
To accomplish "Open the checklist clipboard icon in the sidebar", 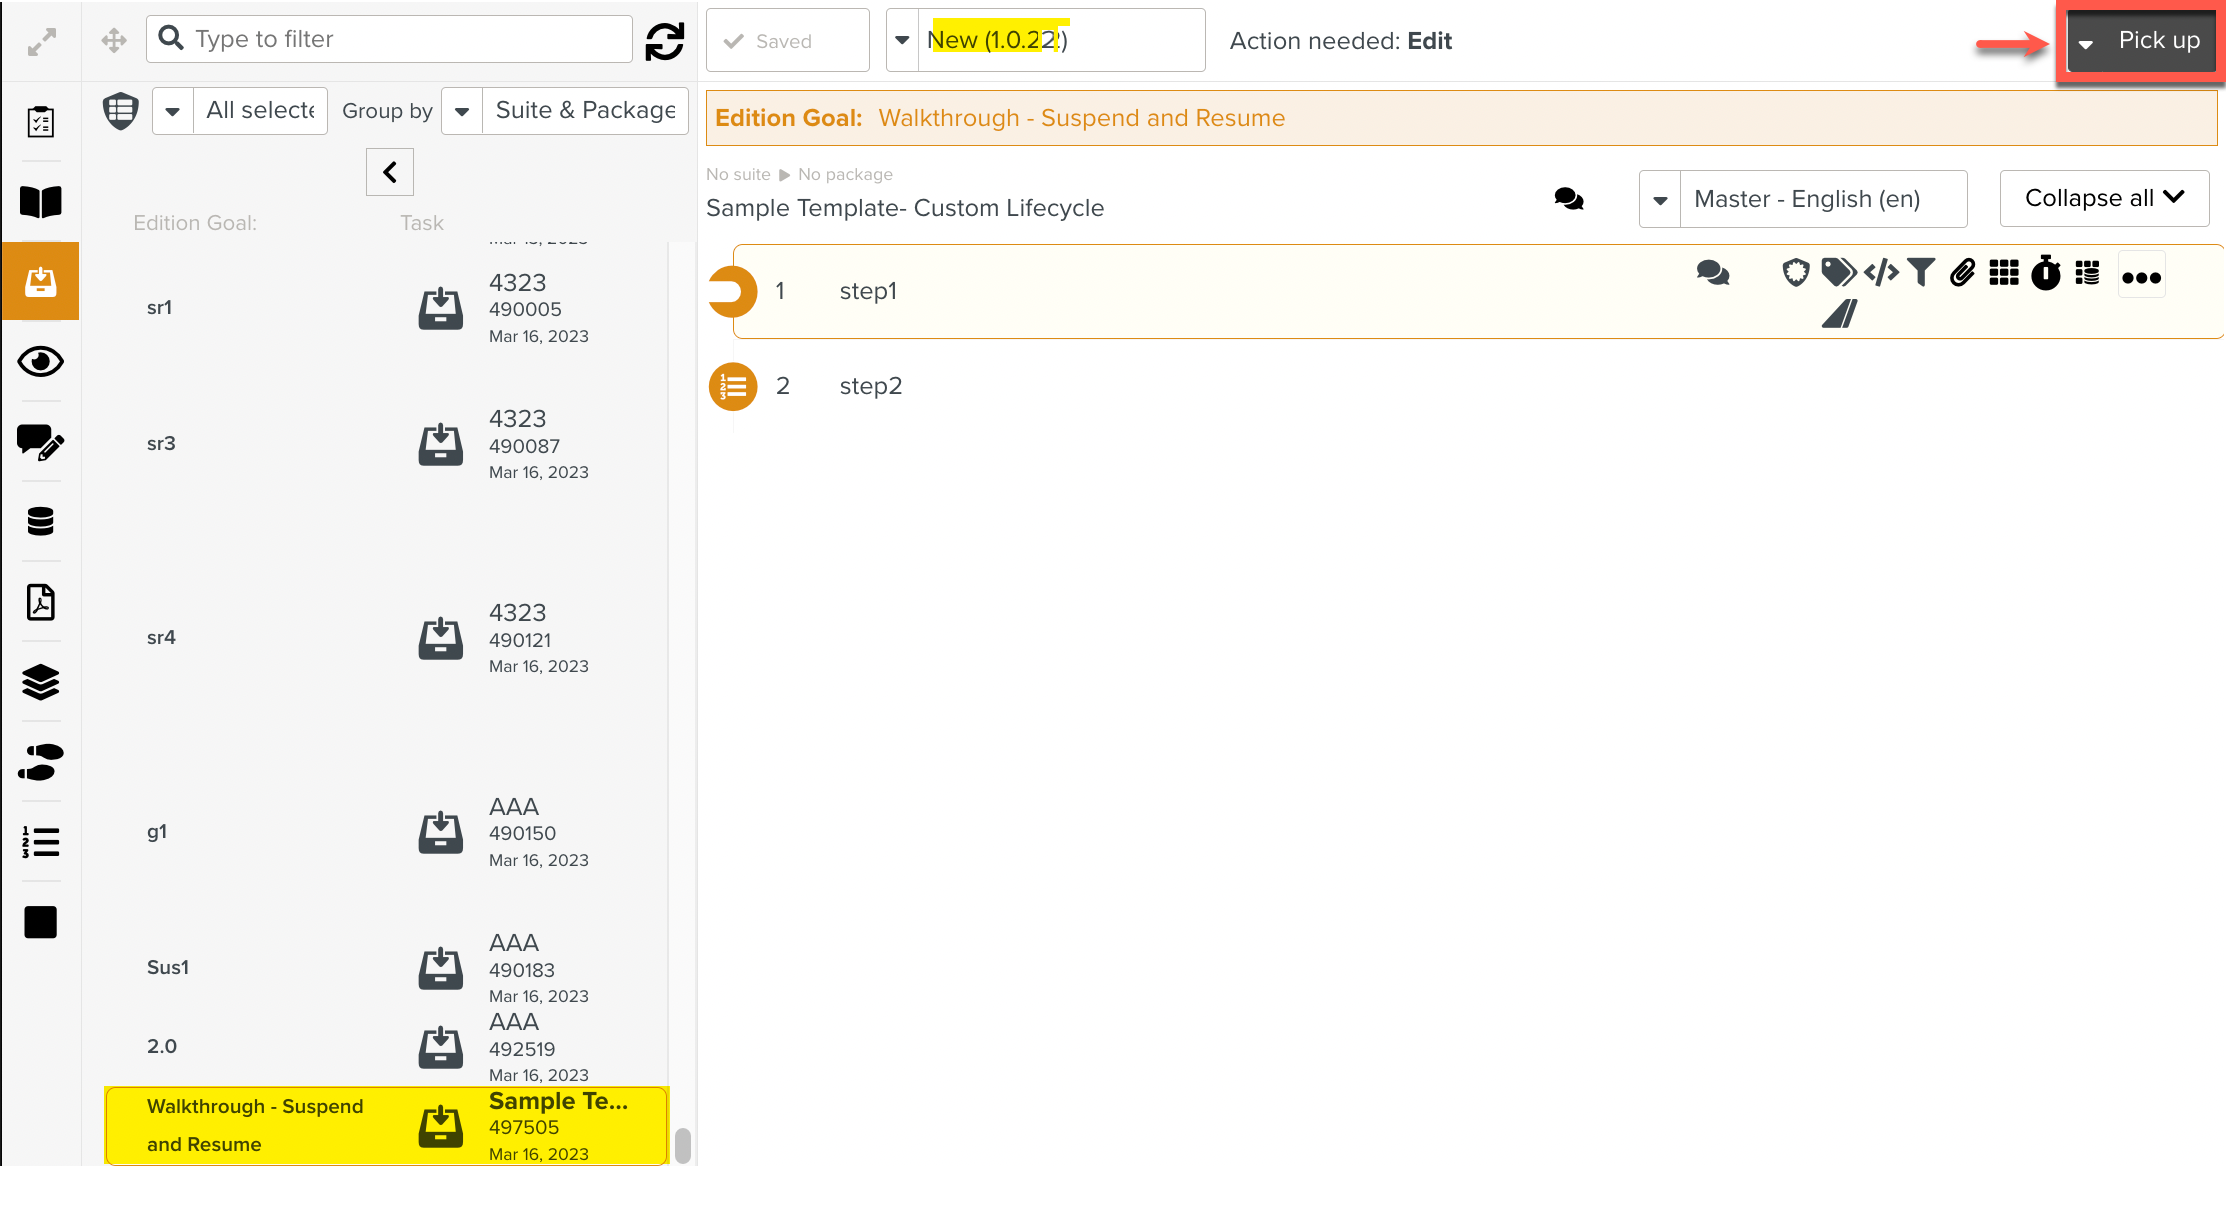I will [40, 122].
